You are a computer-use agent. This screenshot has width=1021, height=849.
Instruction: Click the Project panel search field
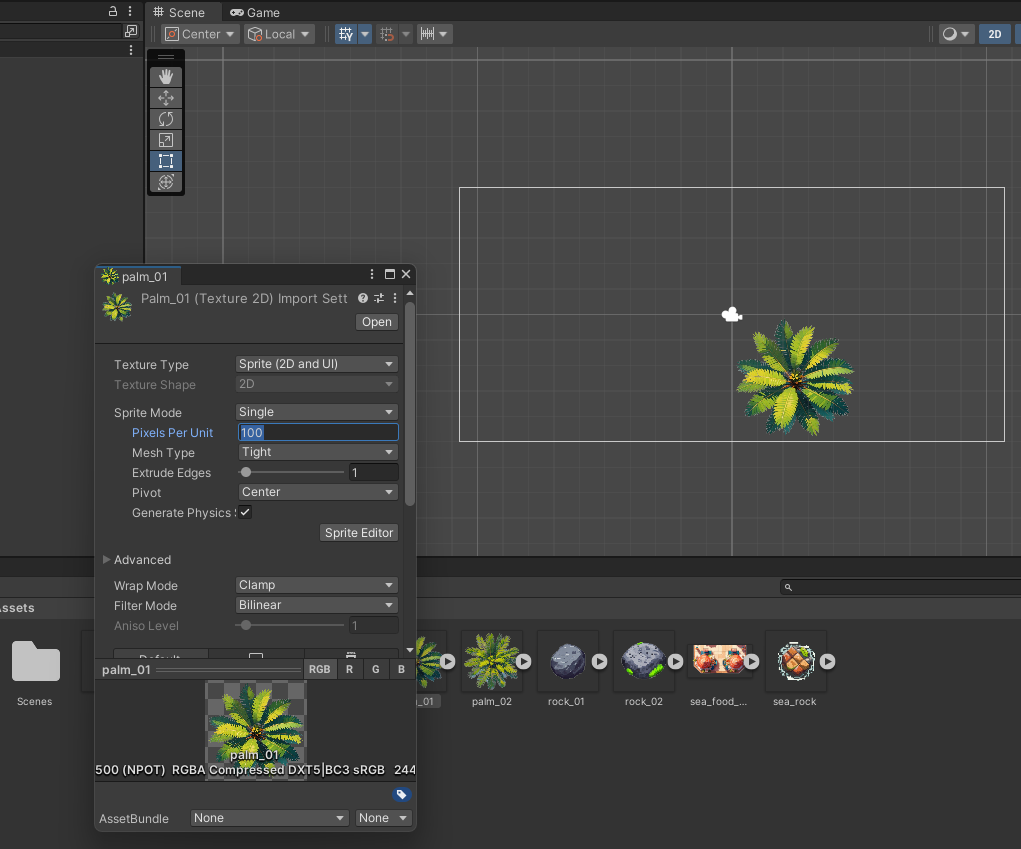coord(901,587)
